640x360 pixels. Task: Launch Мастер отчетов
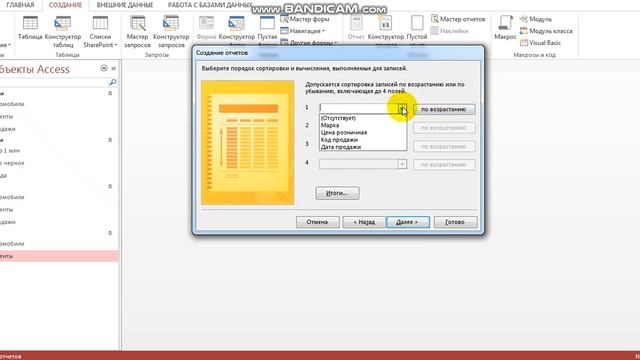(458, 19)
